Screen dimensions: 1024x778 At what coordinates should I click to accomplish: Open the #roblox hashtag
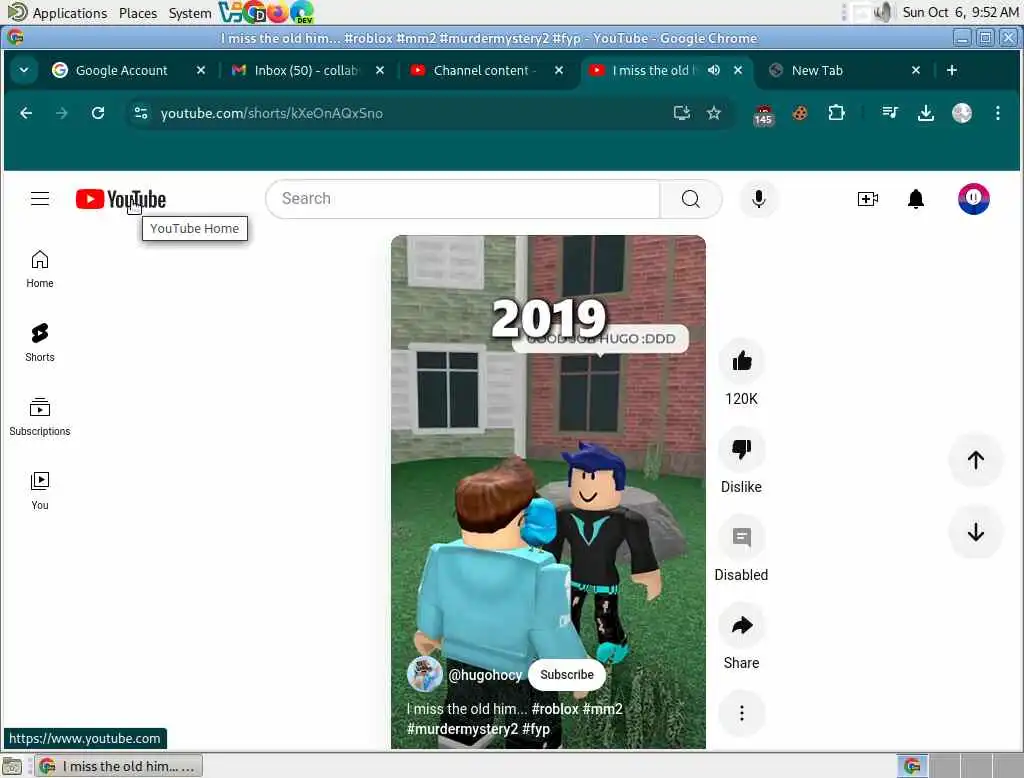[x=554, y=709]
